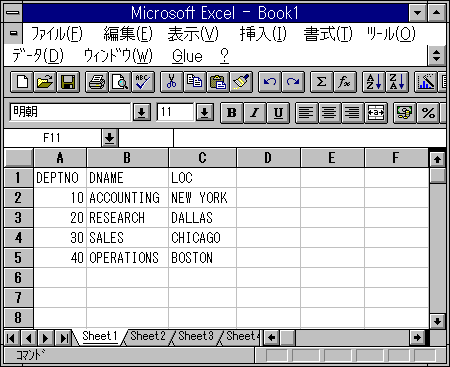Toggle Bold formatting
Screen dimensions: 450x367
(x=232, y=113)
